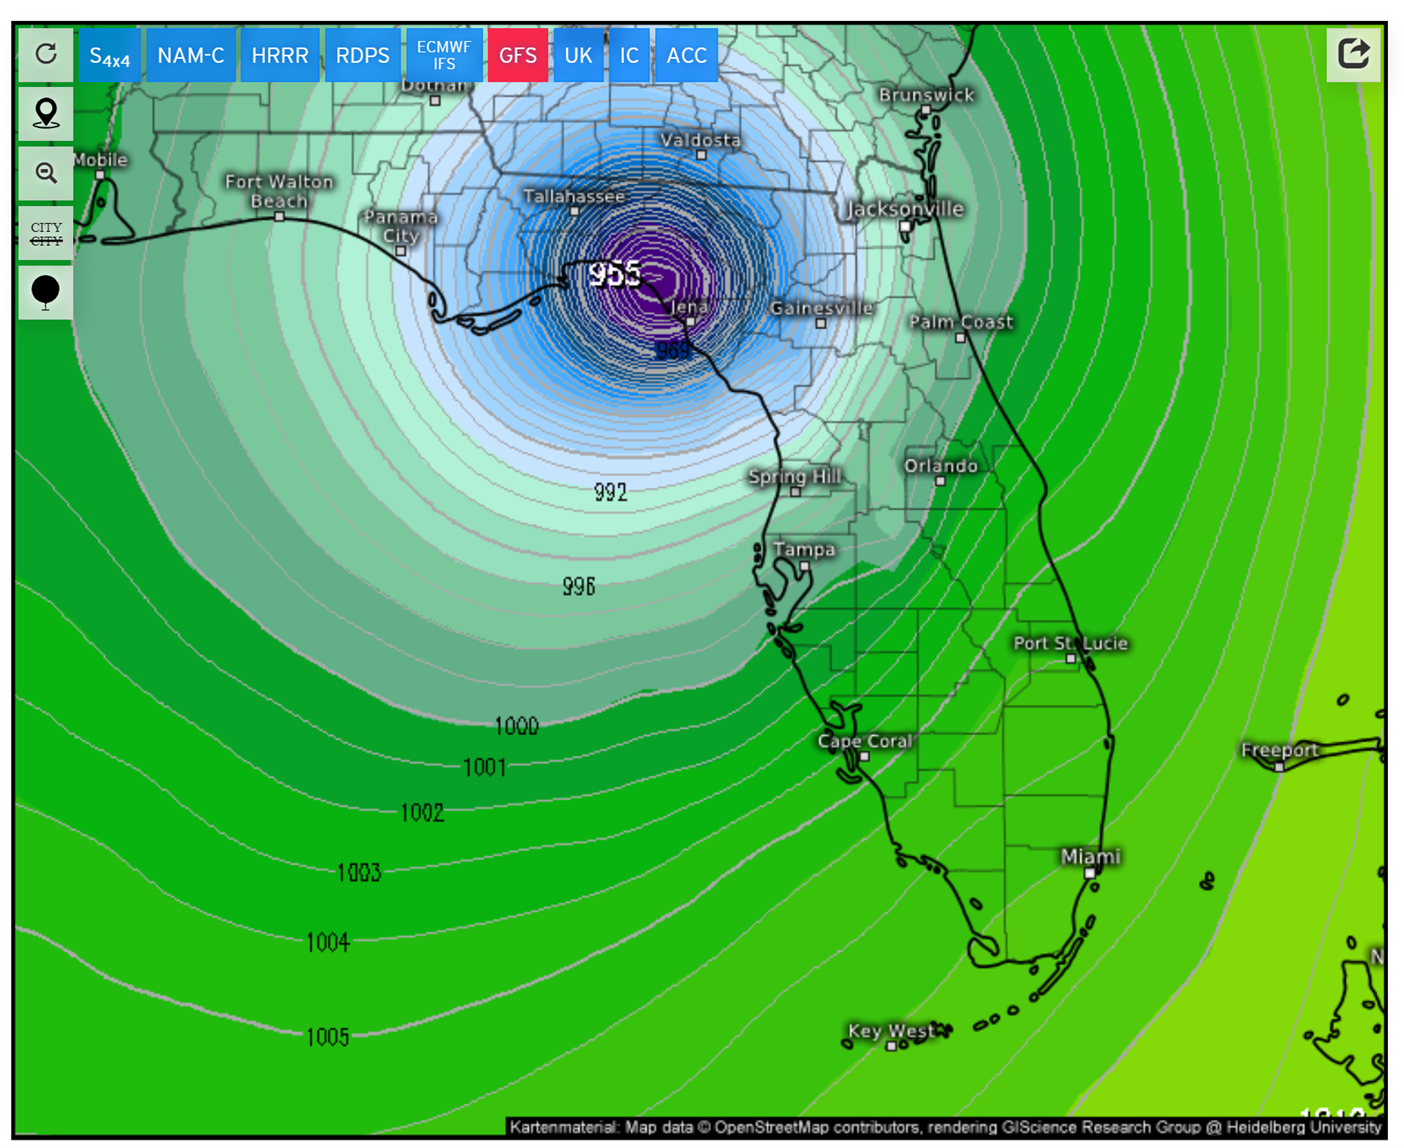Open the zoom magnifier tool
The image size is (1404, 1148).
46,173
